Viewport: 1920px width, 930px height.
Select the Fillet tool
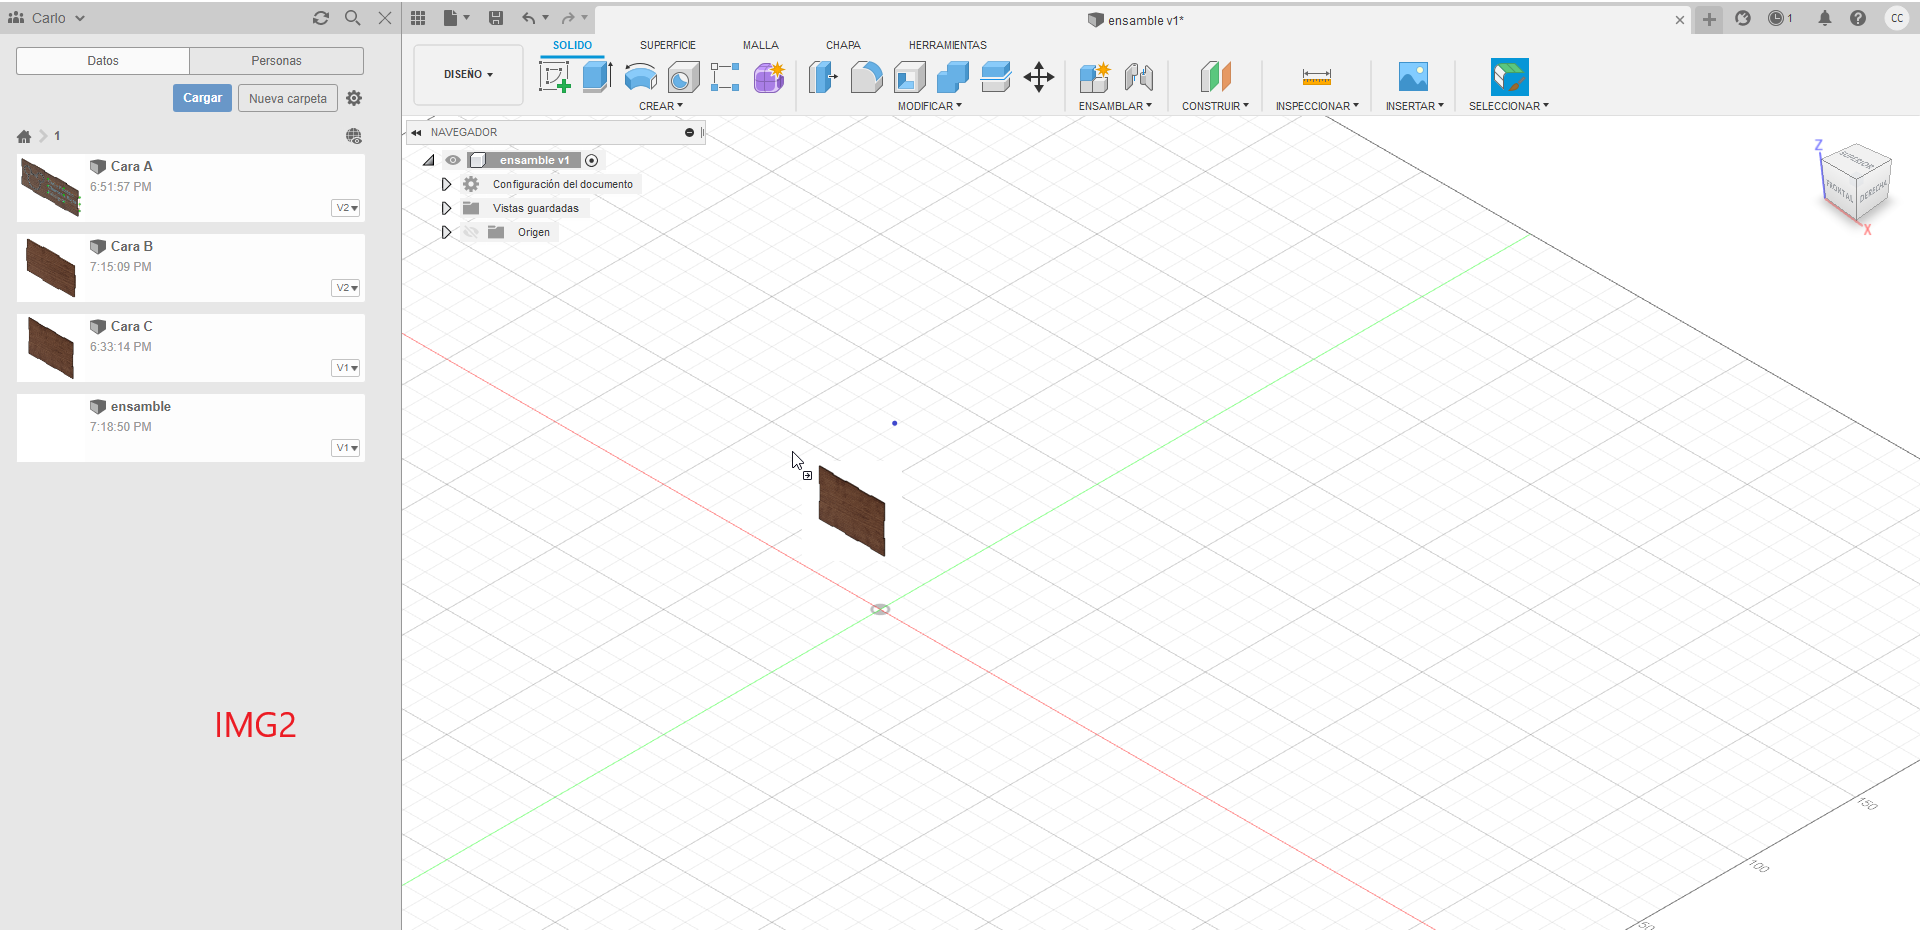point(866,77)
